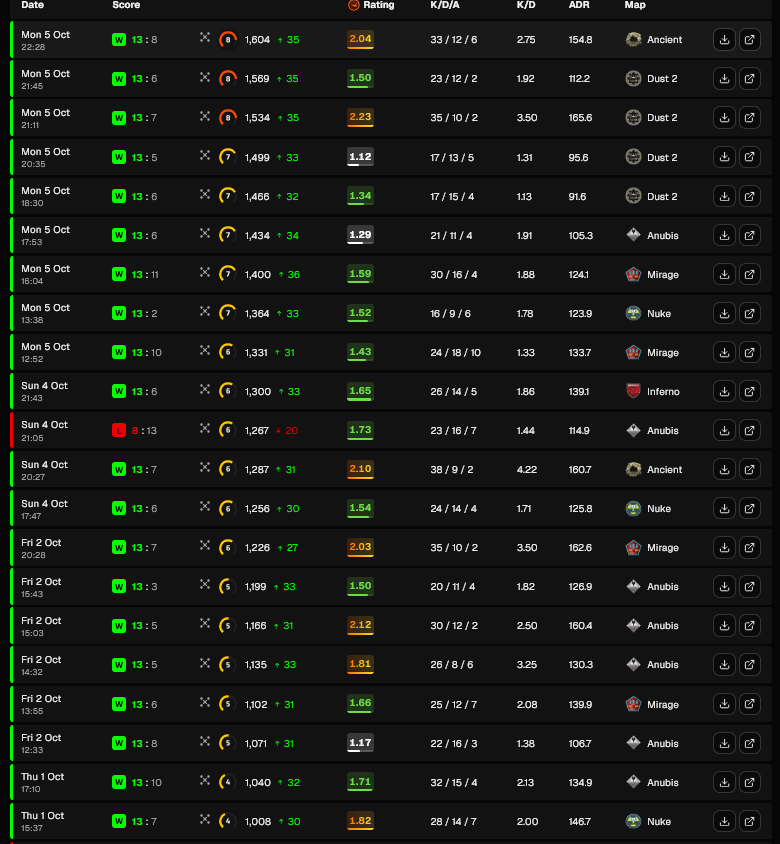Click the Map column header
Image resolution: width=780 pixels, height=844 pixels.
pyautogui.click(x=635, y=5)
